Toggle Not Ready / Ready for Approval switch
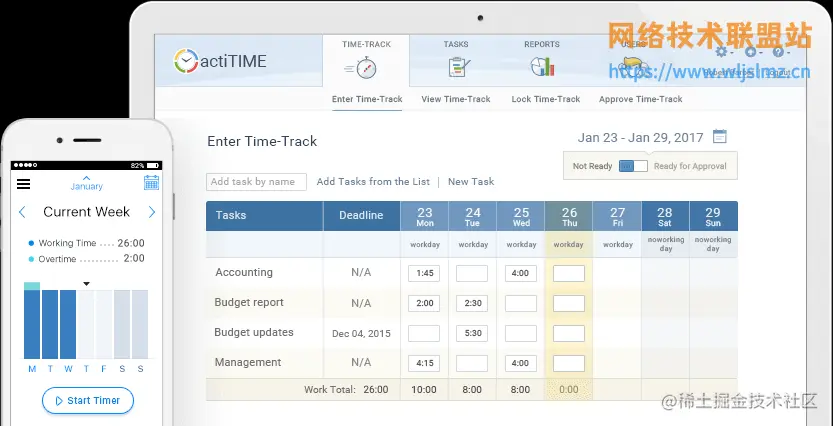The image size is (833, 426). tap(633, 166)
